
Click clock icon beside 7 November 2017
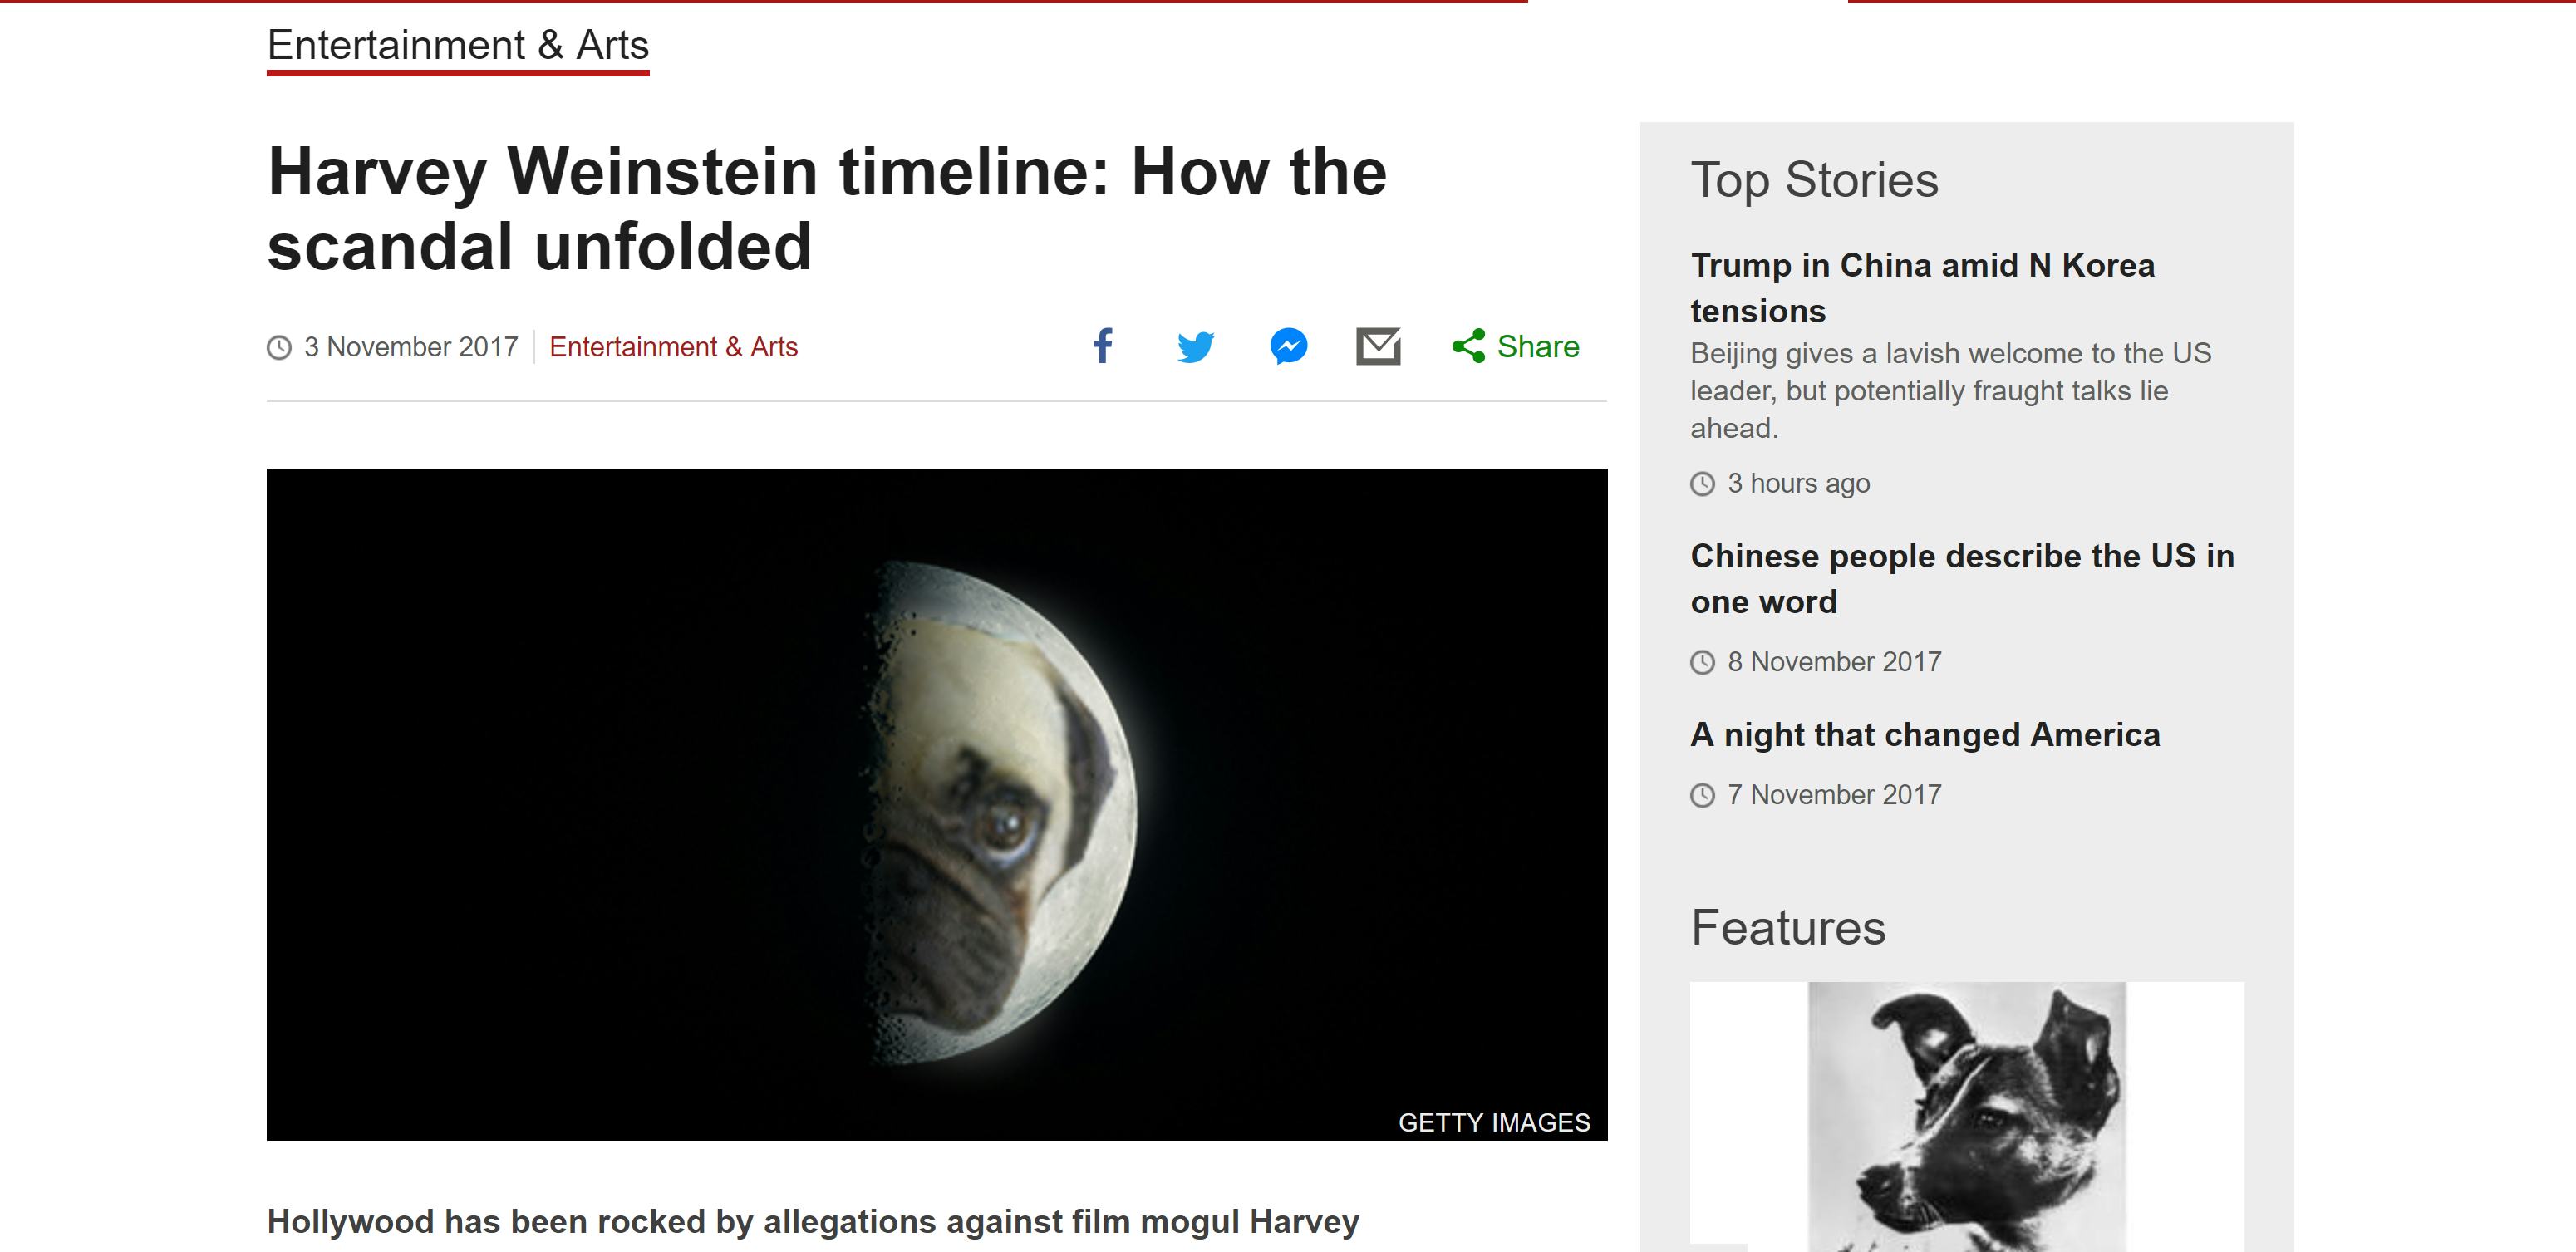click(1702, 796)
